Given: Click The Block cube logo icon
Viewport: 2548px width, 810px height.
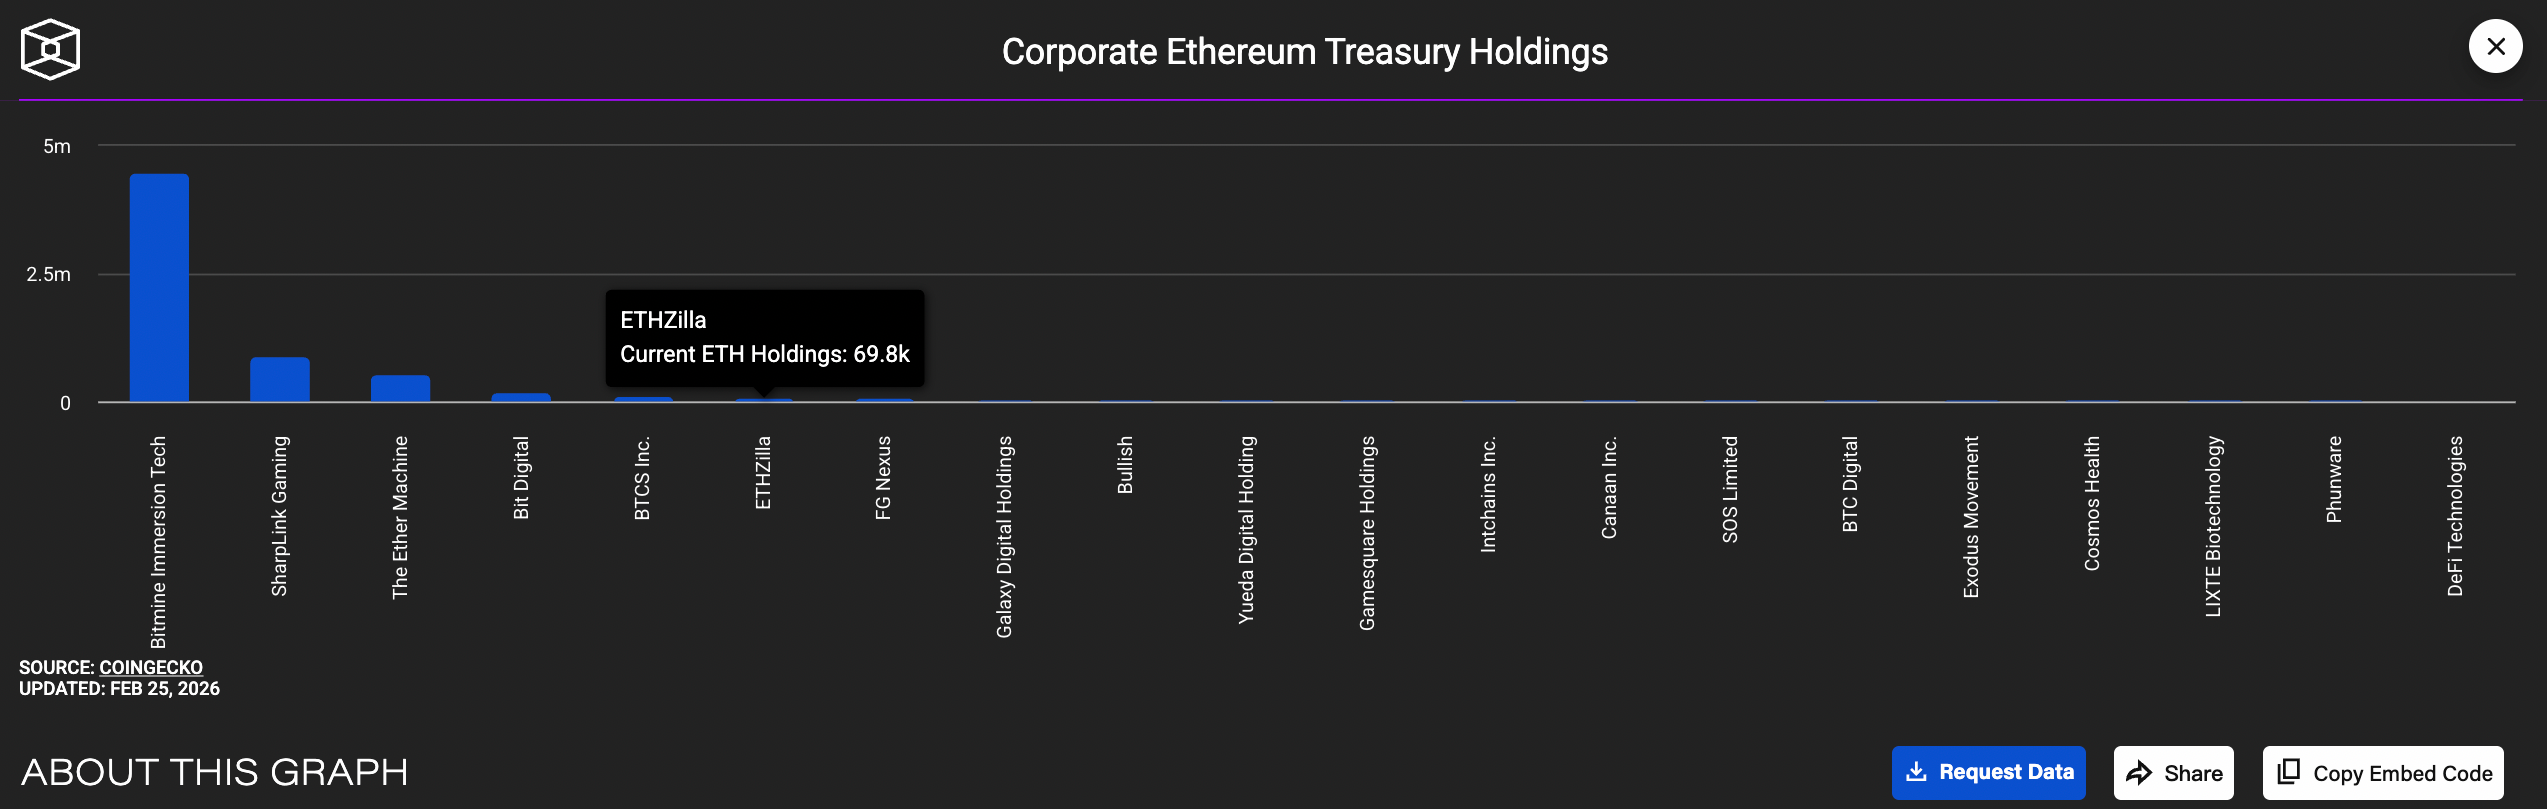Looking at the screenshot, I should pos(50,49).
